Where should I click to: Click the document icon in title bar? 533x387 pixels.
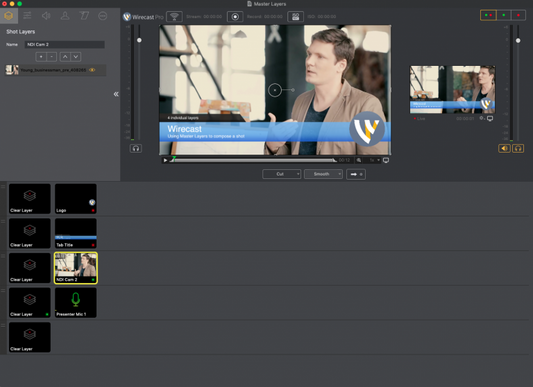249,4
